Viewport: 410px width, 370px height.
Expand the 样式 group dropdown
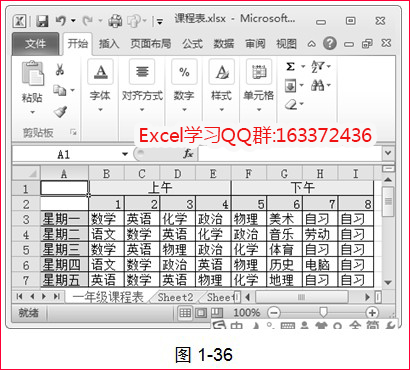coord(221,110)
